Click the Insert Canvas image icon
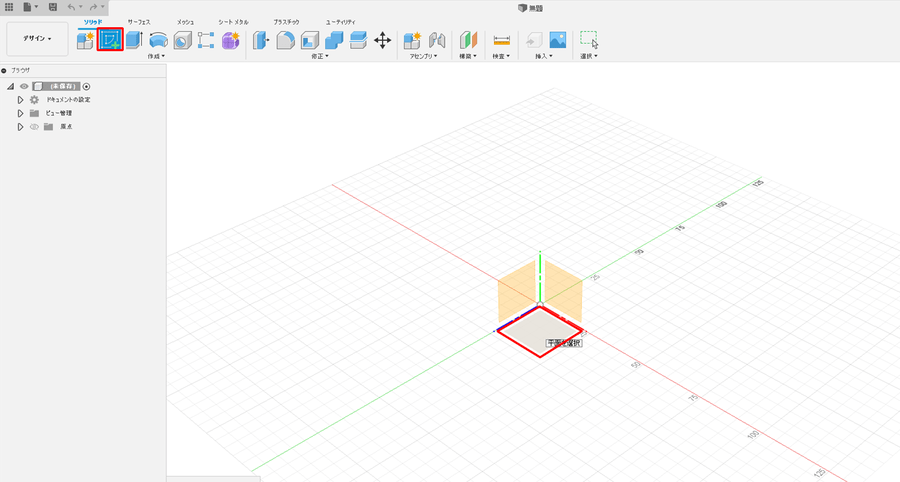900x482 pixels. click(557, 40)
